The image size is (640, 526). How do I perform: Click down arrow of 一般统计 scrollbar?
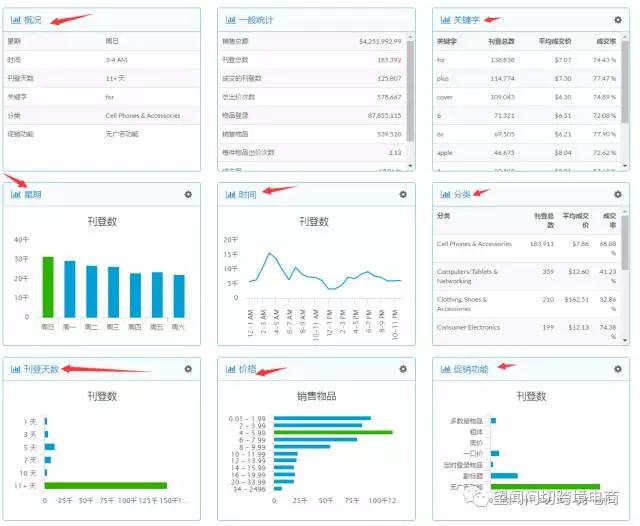[410, 166]
